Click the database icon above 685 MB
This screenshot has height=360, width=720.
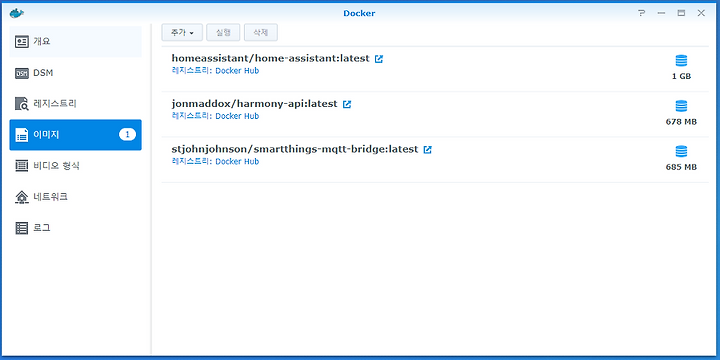point(681,152)
